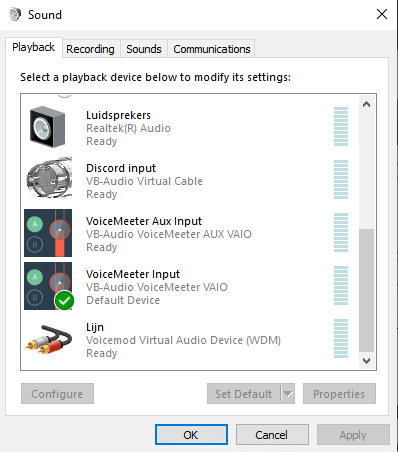Click the VoiceMeeter Aux Input mixer icon
The height and width of the screenshot is (452, 398).
(x=48, y=233)
